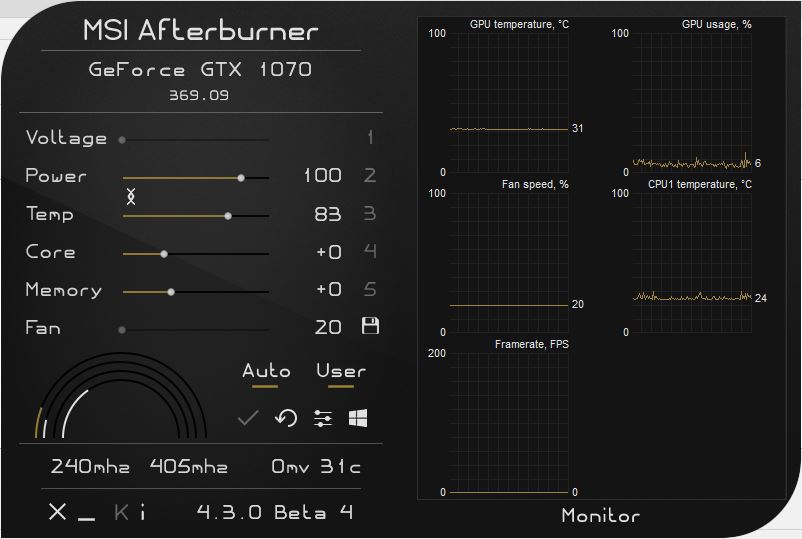Select profile slot 4
Screen dimensions: 802x539
click(370, 251)
